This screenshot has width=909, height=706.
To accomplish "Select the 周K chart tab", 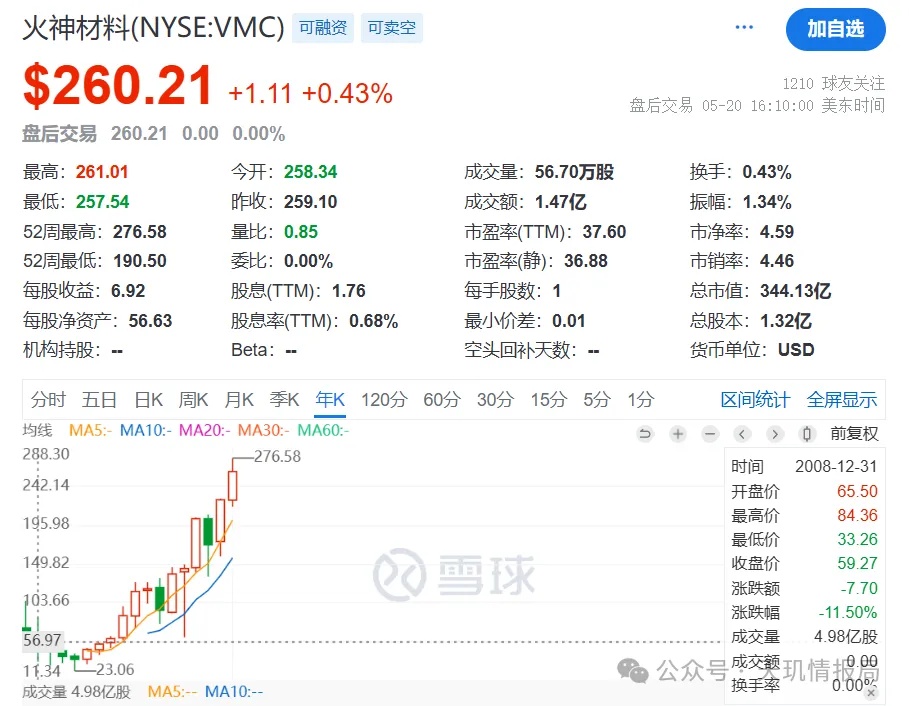I will tap(193, 399).
